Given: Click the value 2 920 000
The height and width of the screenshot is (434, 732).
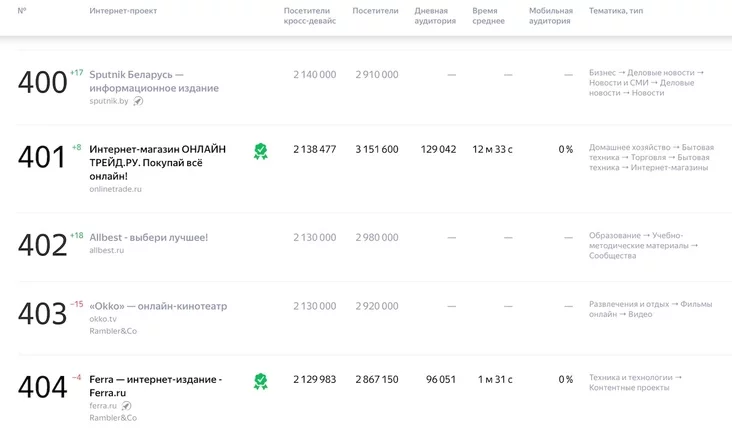Looking at the screenshot, I should pyautogui.click(x=377, y=306).
